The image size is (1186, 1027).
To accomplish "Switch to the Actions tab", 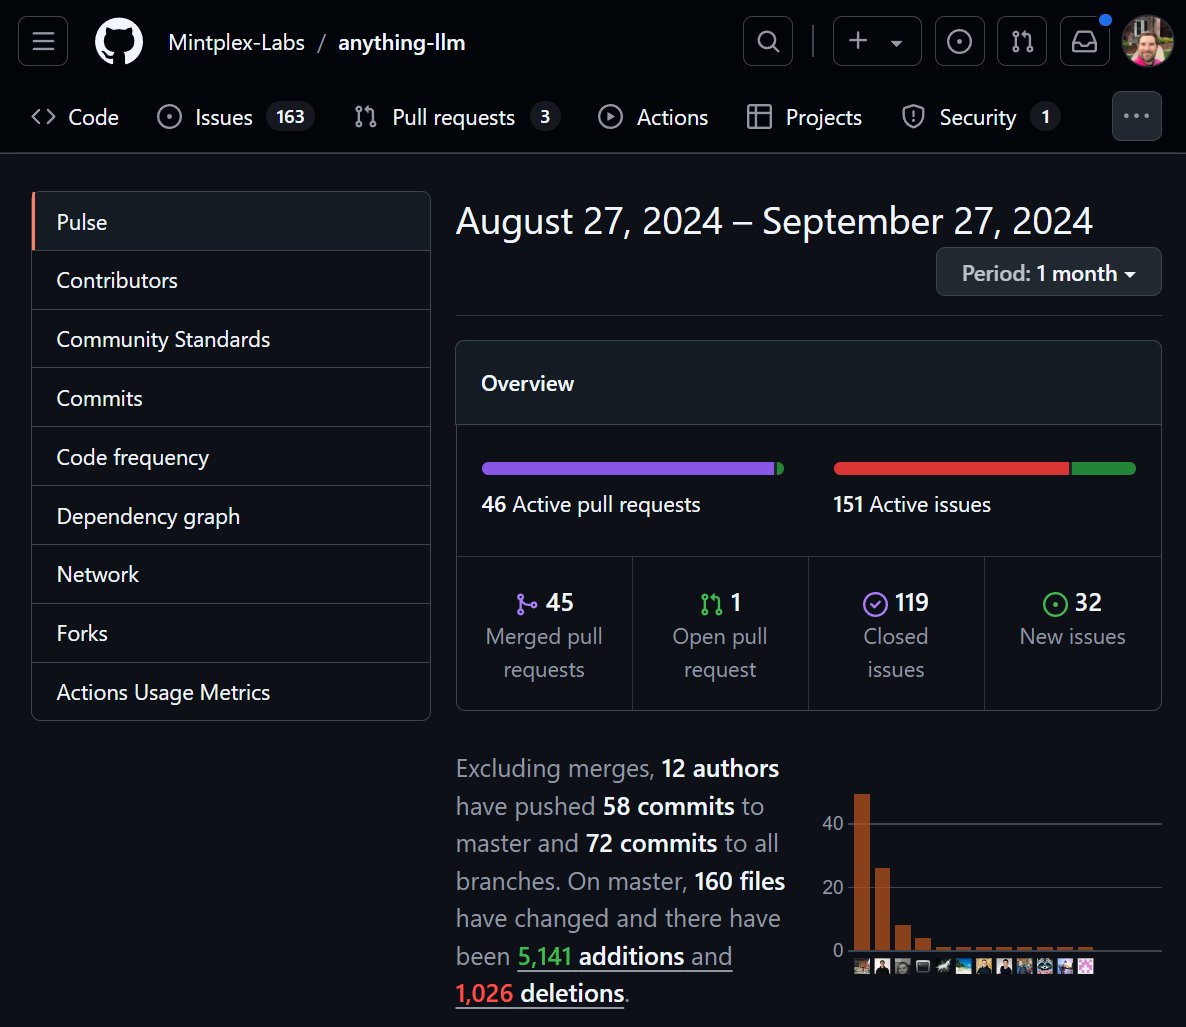I will [x=653, y=117].
